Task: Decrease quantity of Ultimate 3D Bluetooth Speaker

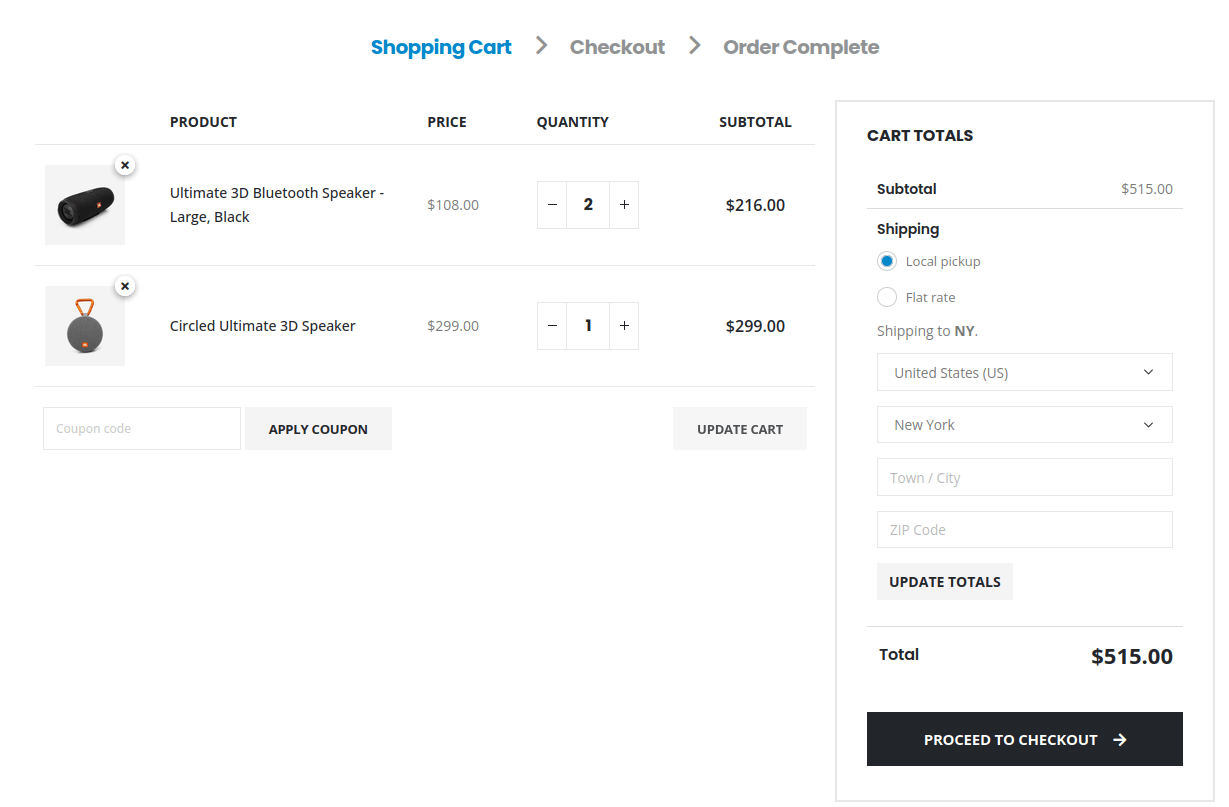Action: [x=552, y=205]
